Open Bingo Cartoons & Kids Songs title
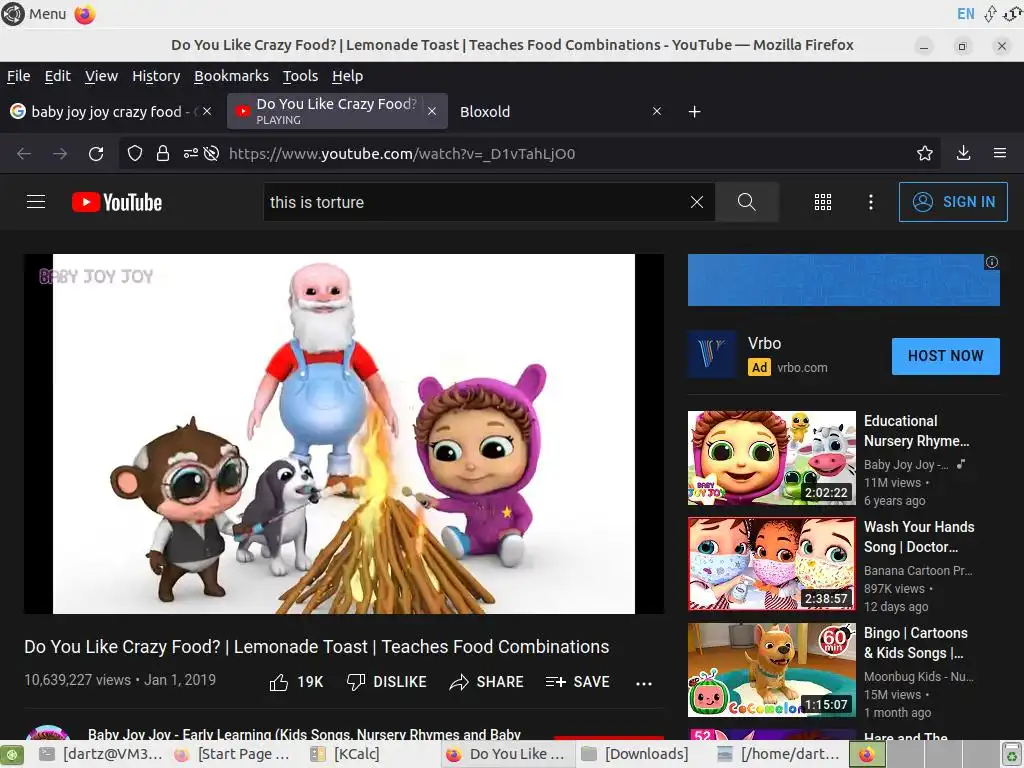Viewport: 1024px width, 768px height. tap(916, 643)
